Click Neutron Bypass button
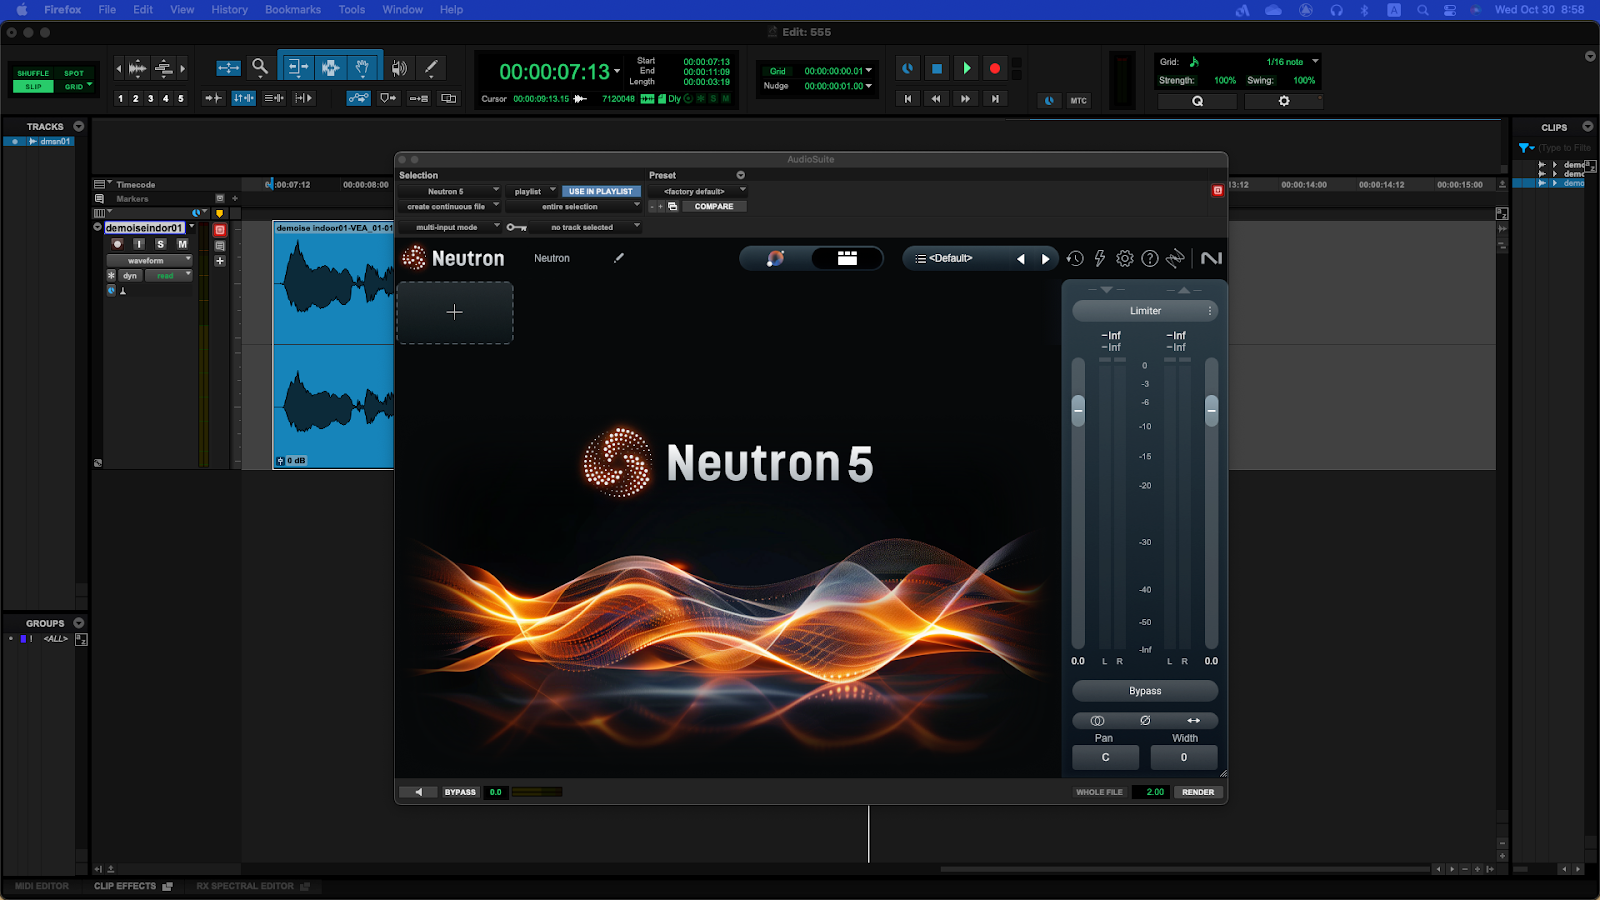 [1145, 691]
